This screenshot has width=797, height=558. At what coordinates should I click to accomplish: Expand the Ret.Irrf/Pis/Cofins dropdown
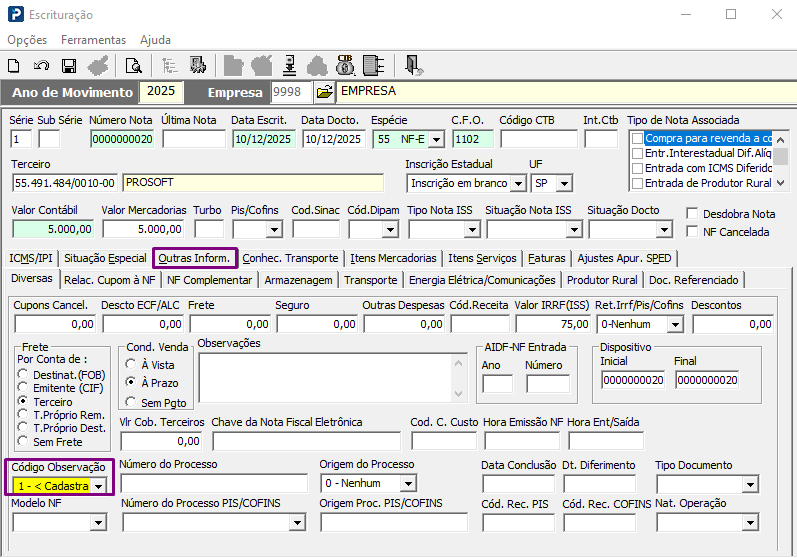[676, 324]
